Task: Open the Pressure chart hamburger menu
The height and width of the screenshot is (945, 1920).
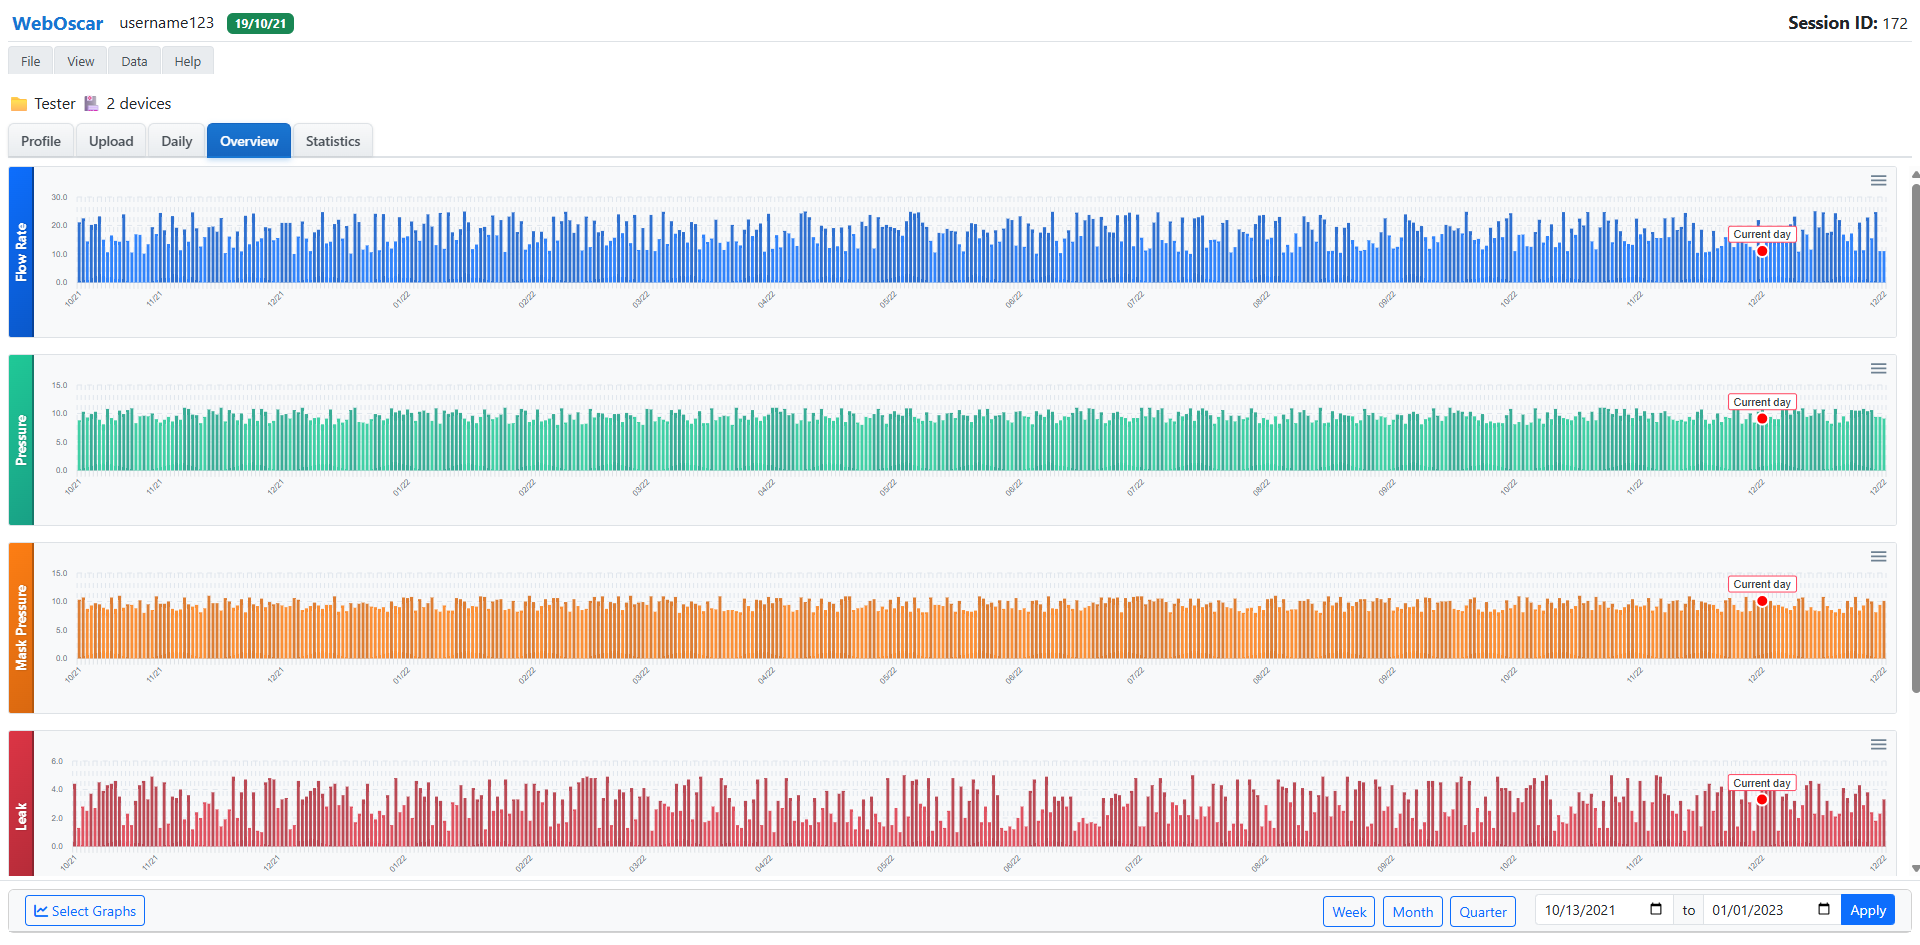Action: [x=1878, y=369]
